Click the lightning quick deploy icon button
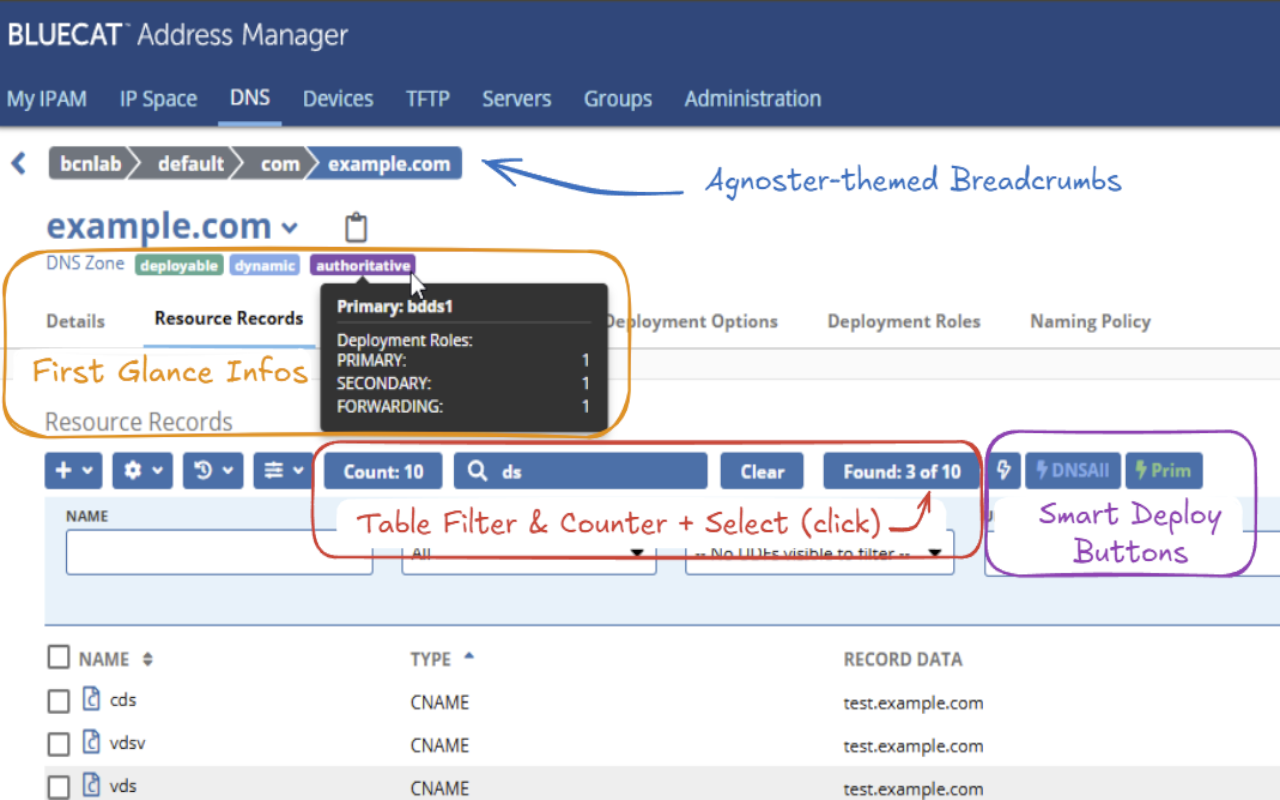The image size is (1280, 800). [x=1004, y=471]
